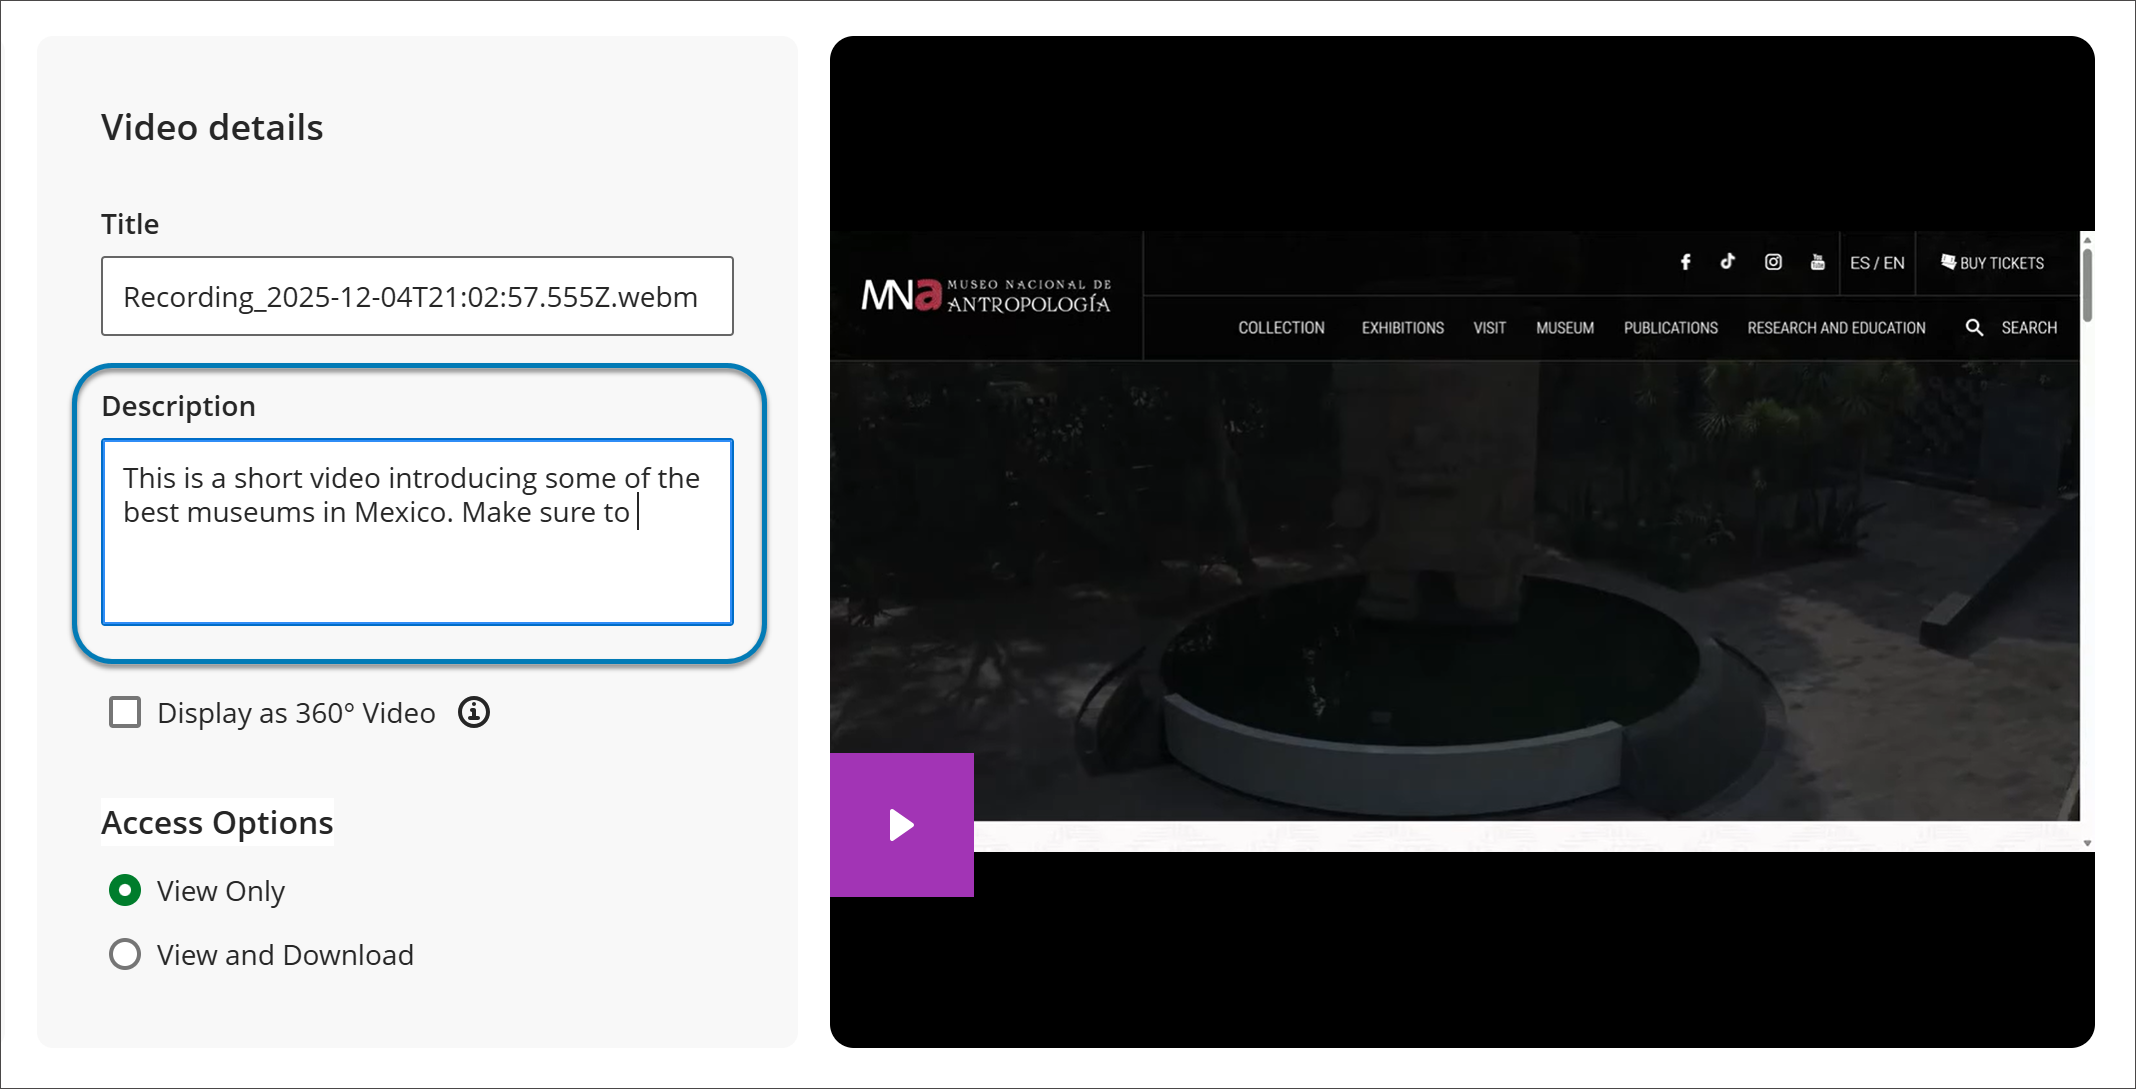Open the COLLECTION menu
The image size is (2136, 1089).
[1281, 327]
